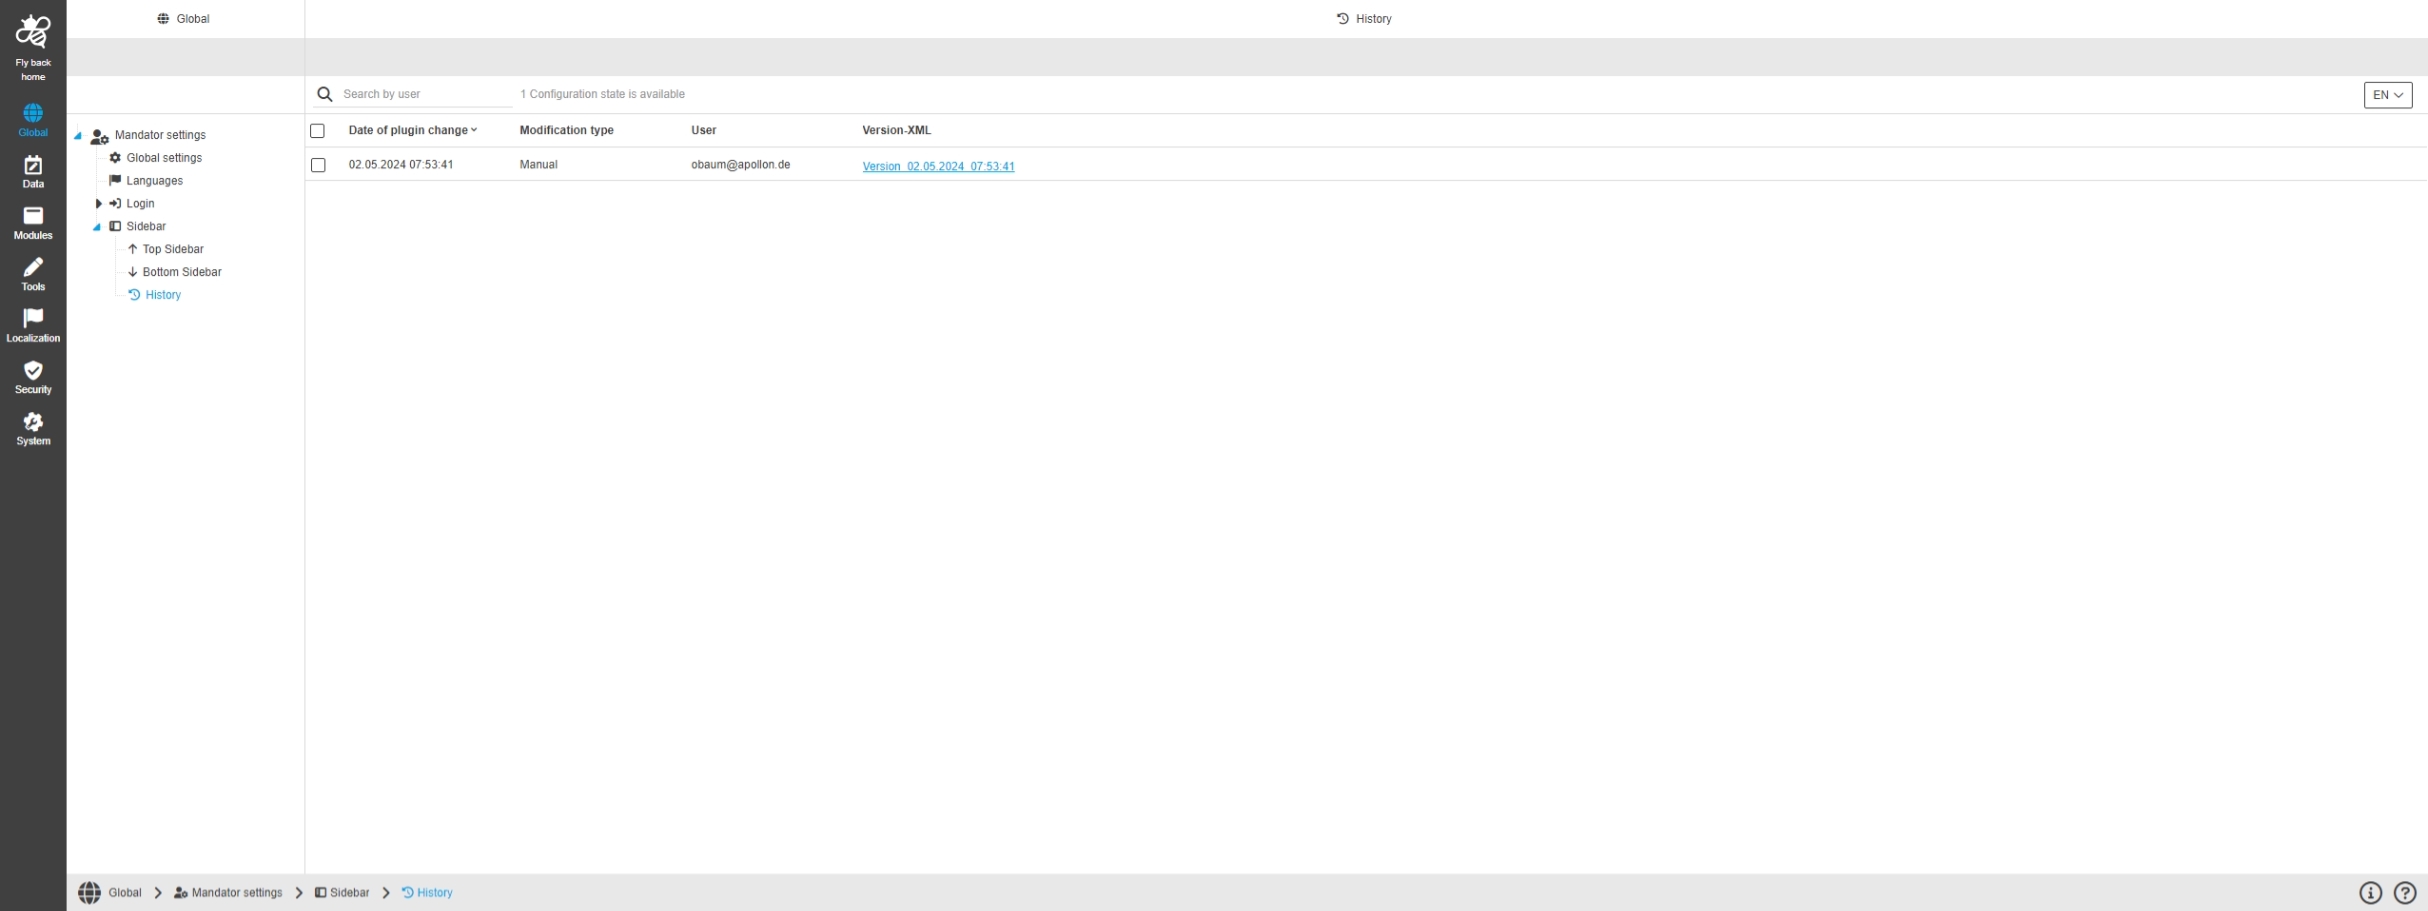Click the History title in the top header
This screenshot has width=2428, height=911.
(1374, 19)
